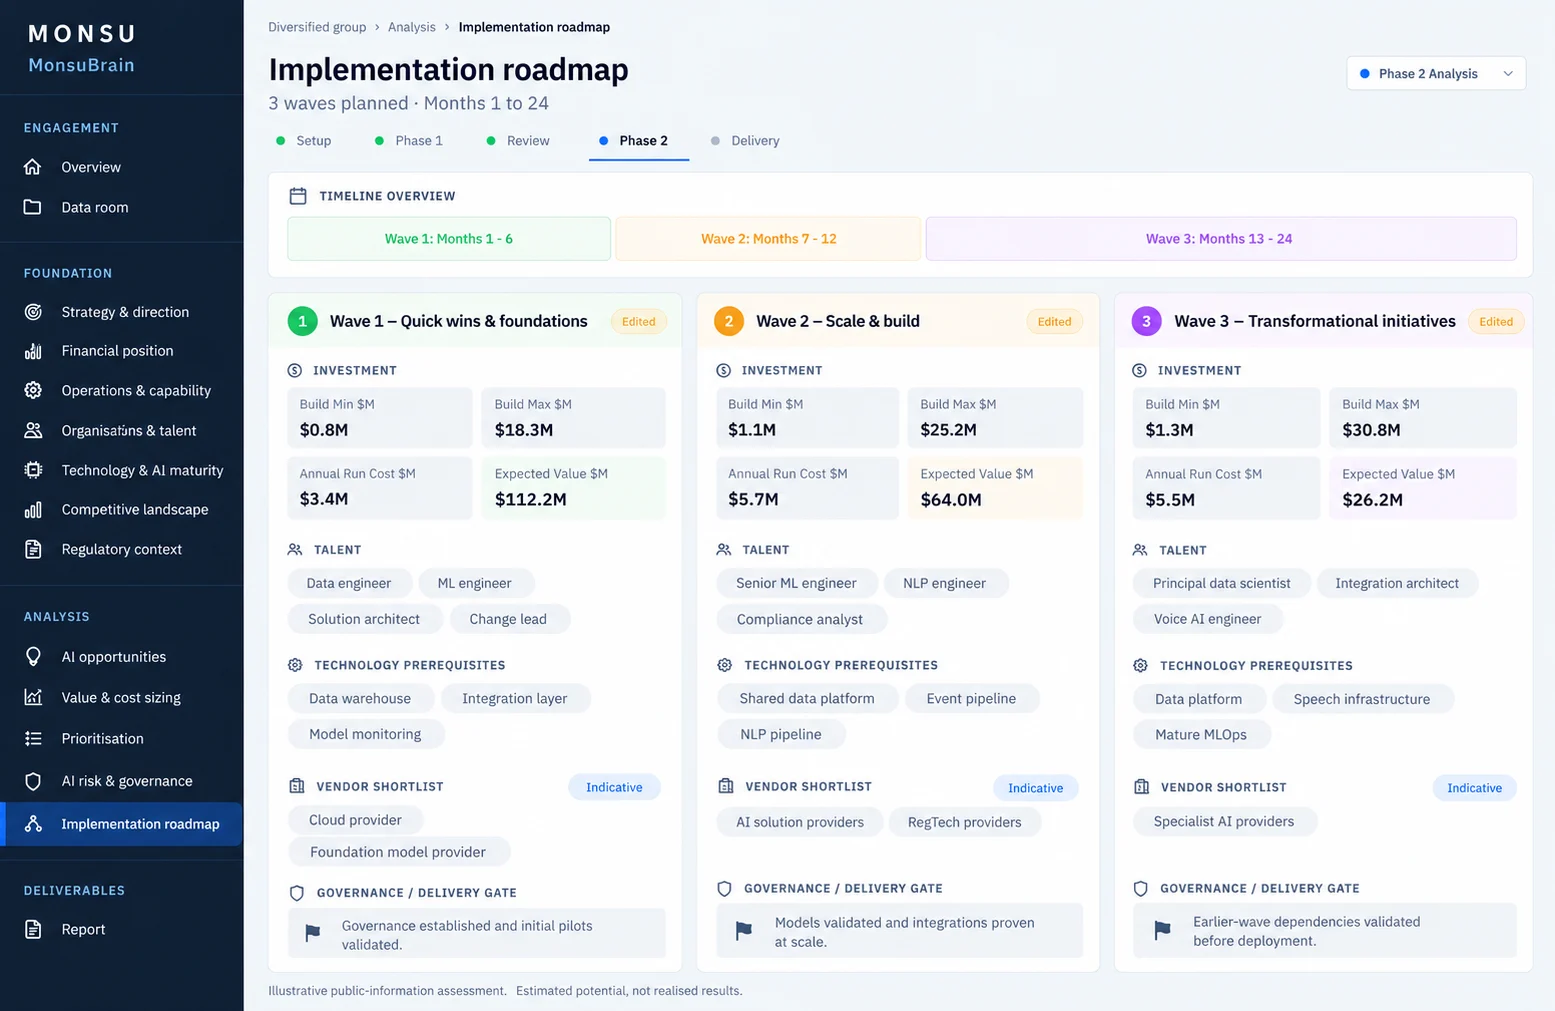The image size is (1555, 1011).
Task: Click Wave 2 Indicative vendor badge
Action: 1036,788
